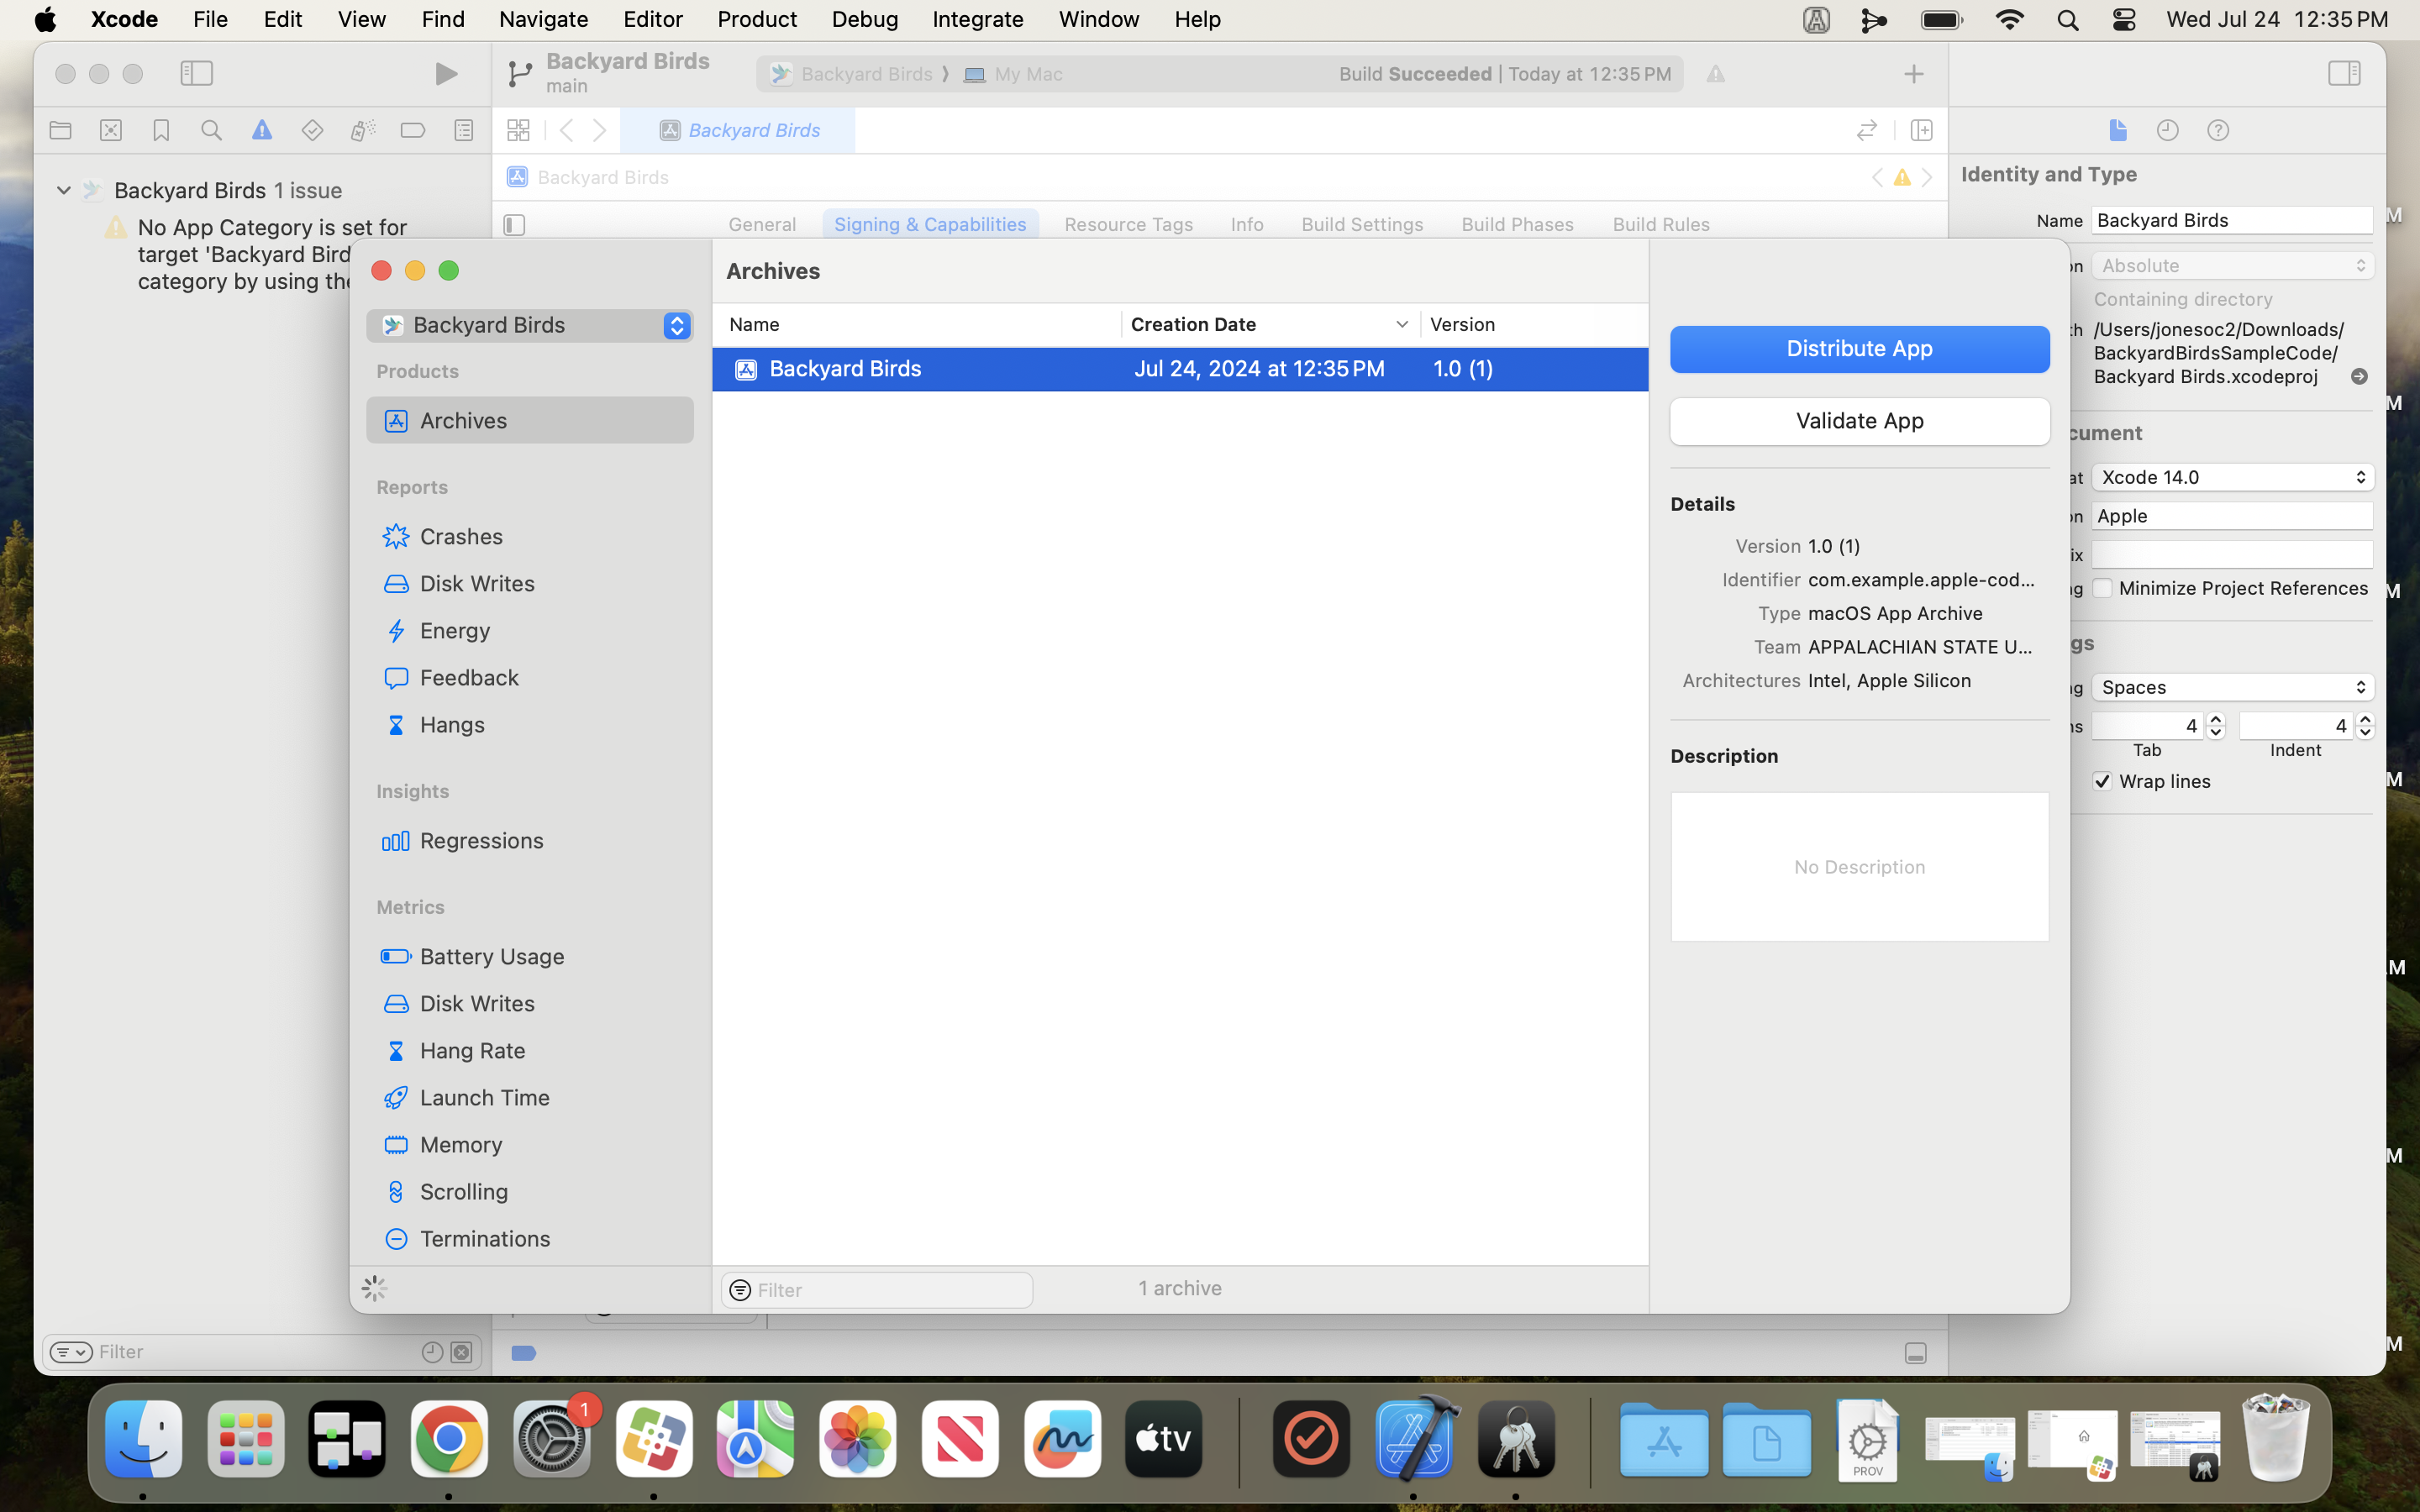Image resolution: width=2420 pixels, height=1512 pixels.
Task: Collapse the Backyard Birds issue group
Action: (63, 190)
